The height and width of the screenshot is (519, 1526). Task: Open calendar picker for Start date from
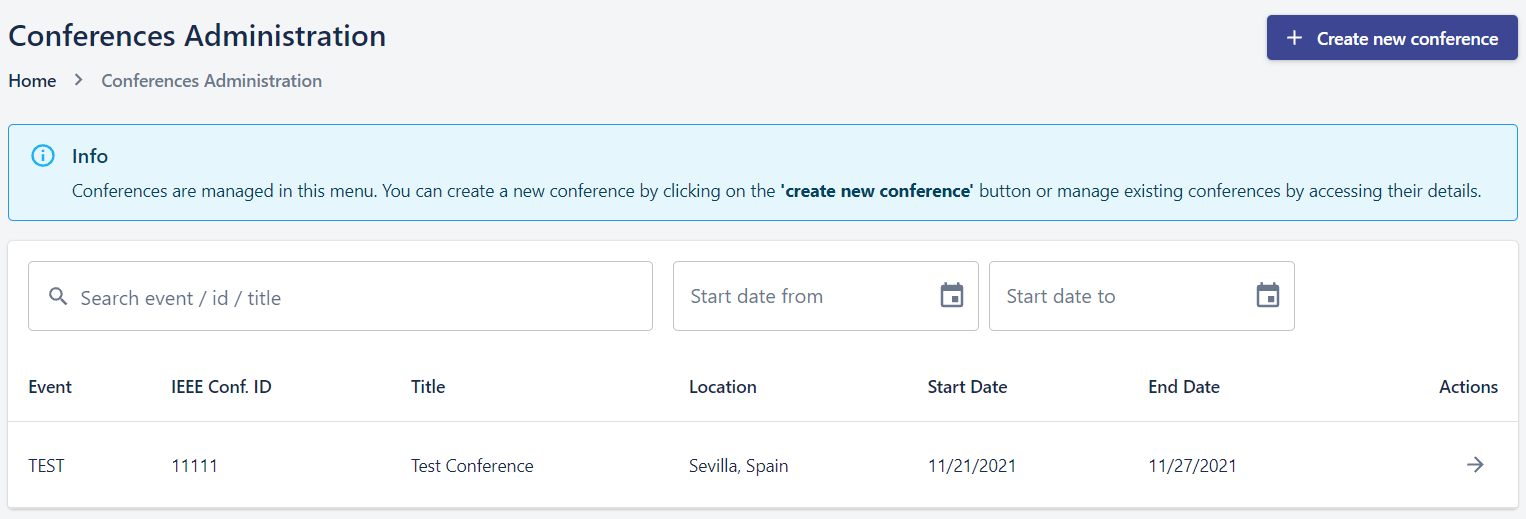click(x=952, y=296)
